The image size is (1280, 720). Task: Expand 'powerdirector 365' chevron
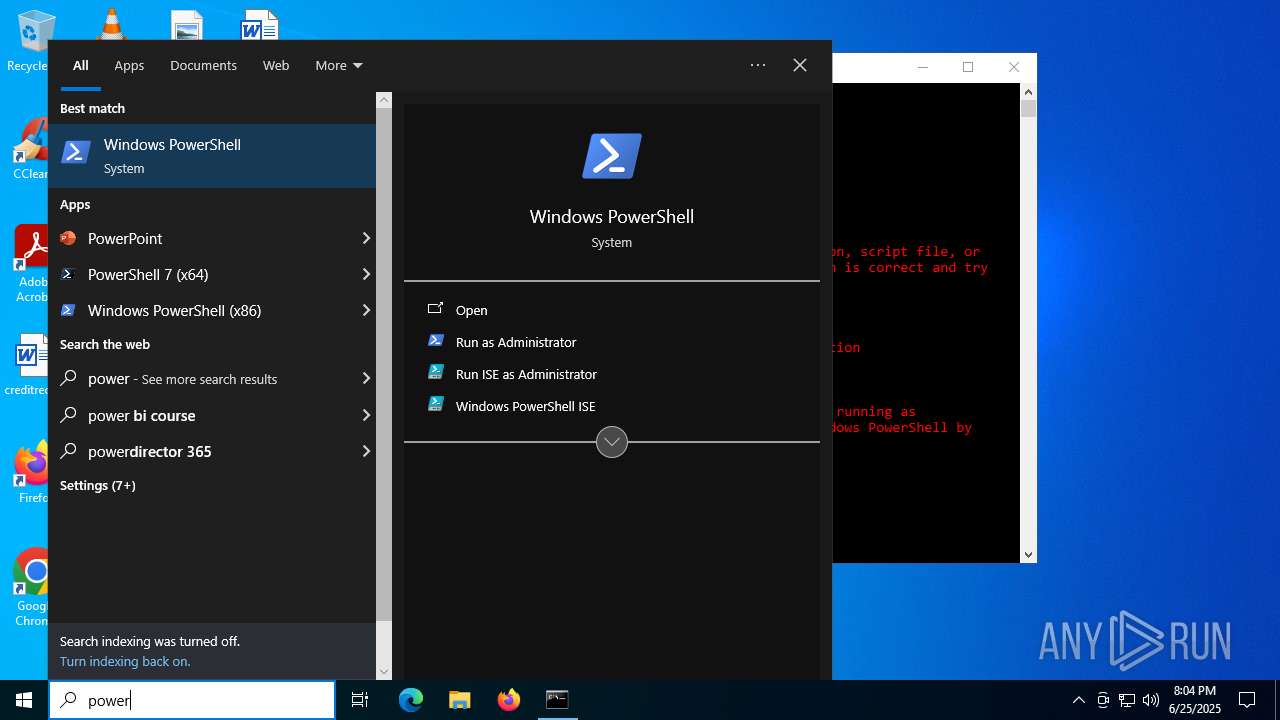pos(366,451)
